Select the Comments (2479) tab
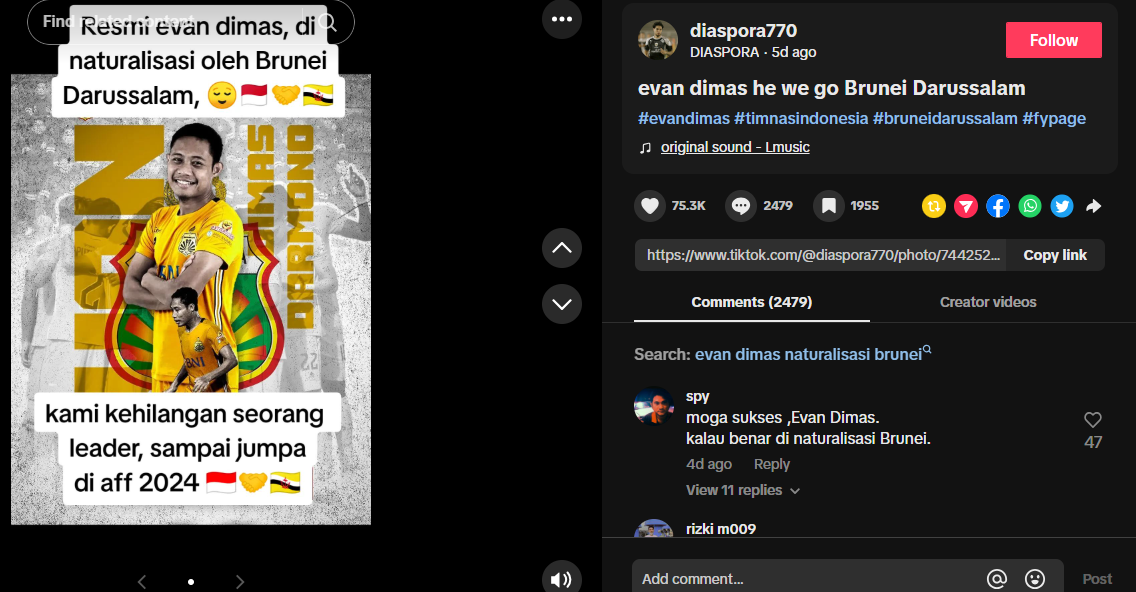1136x592 pixels. coord(751,302)
